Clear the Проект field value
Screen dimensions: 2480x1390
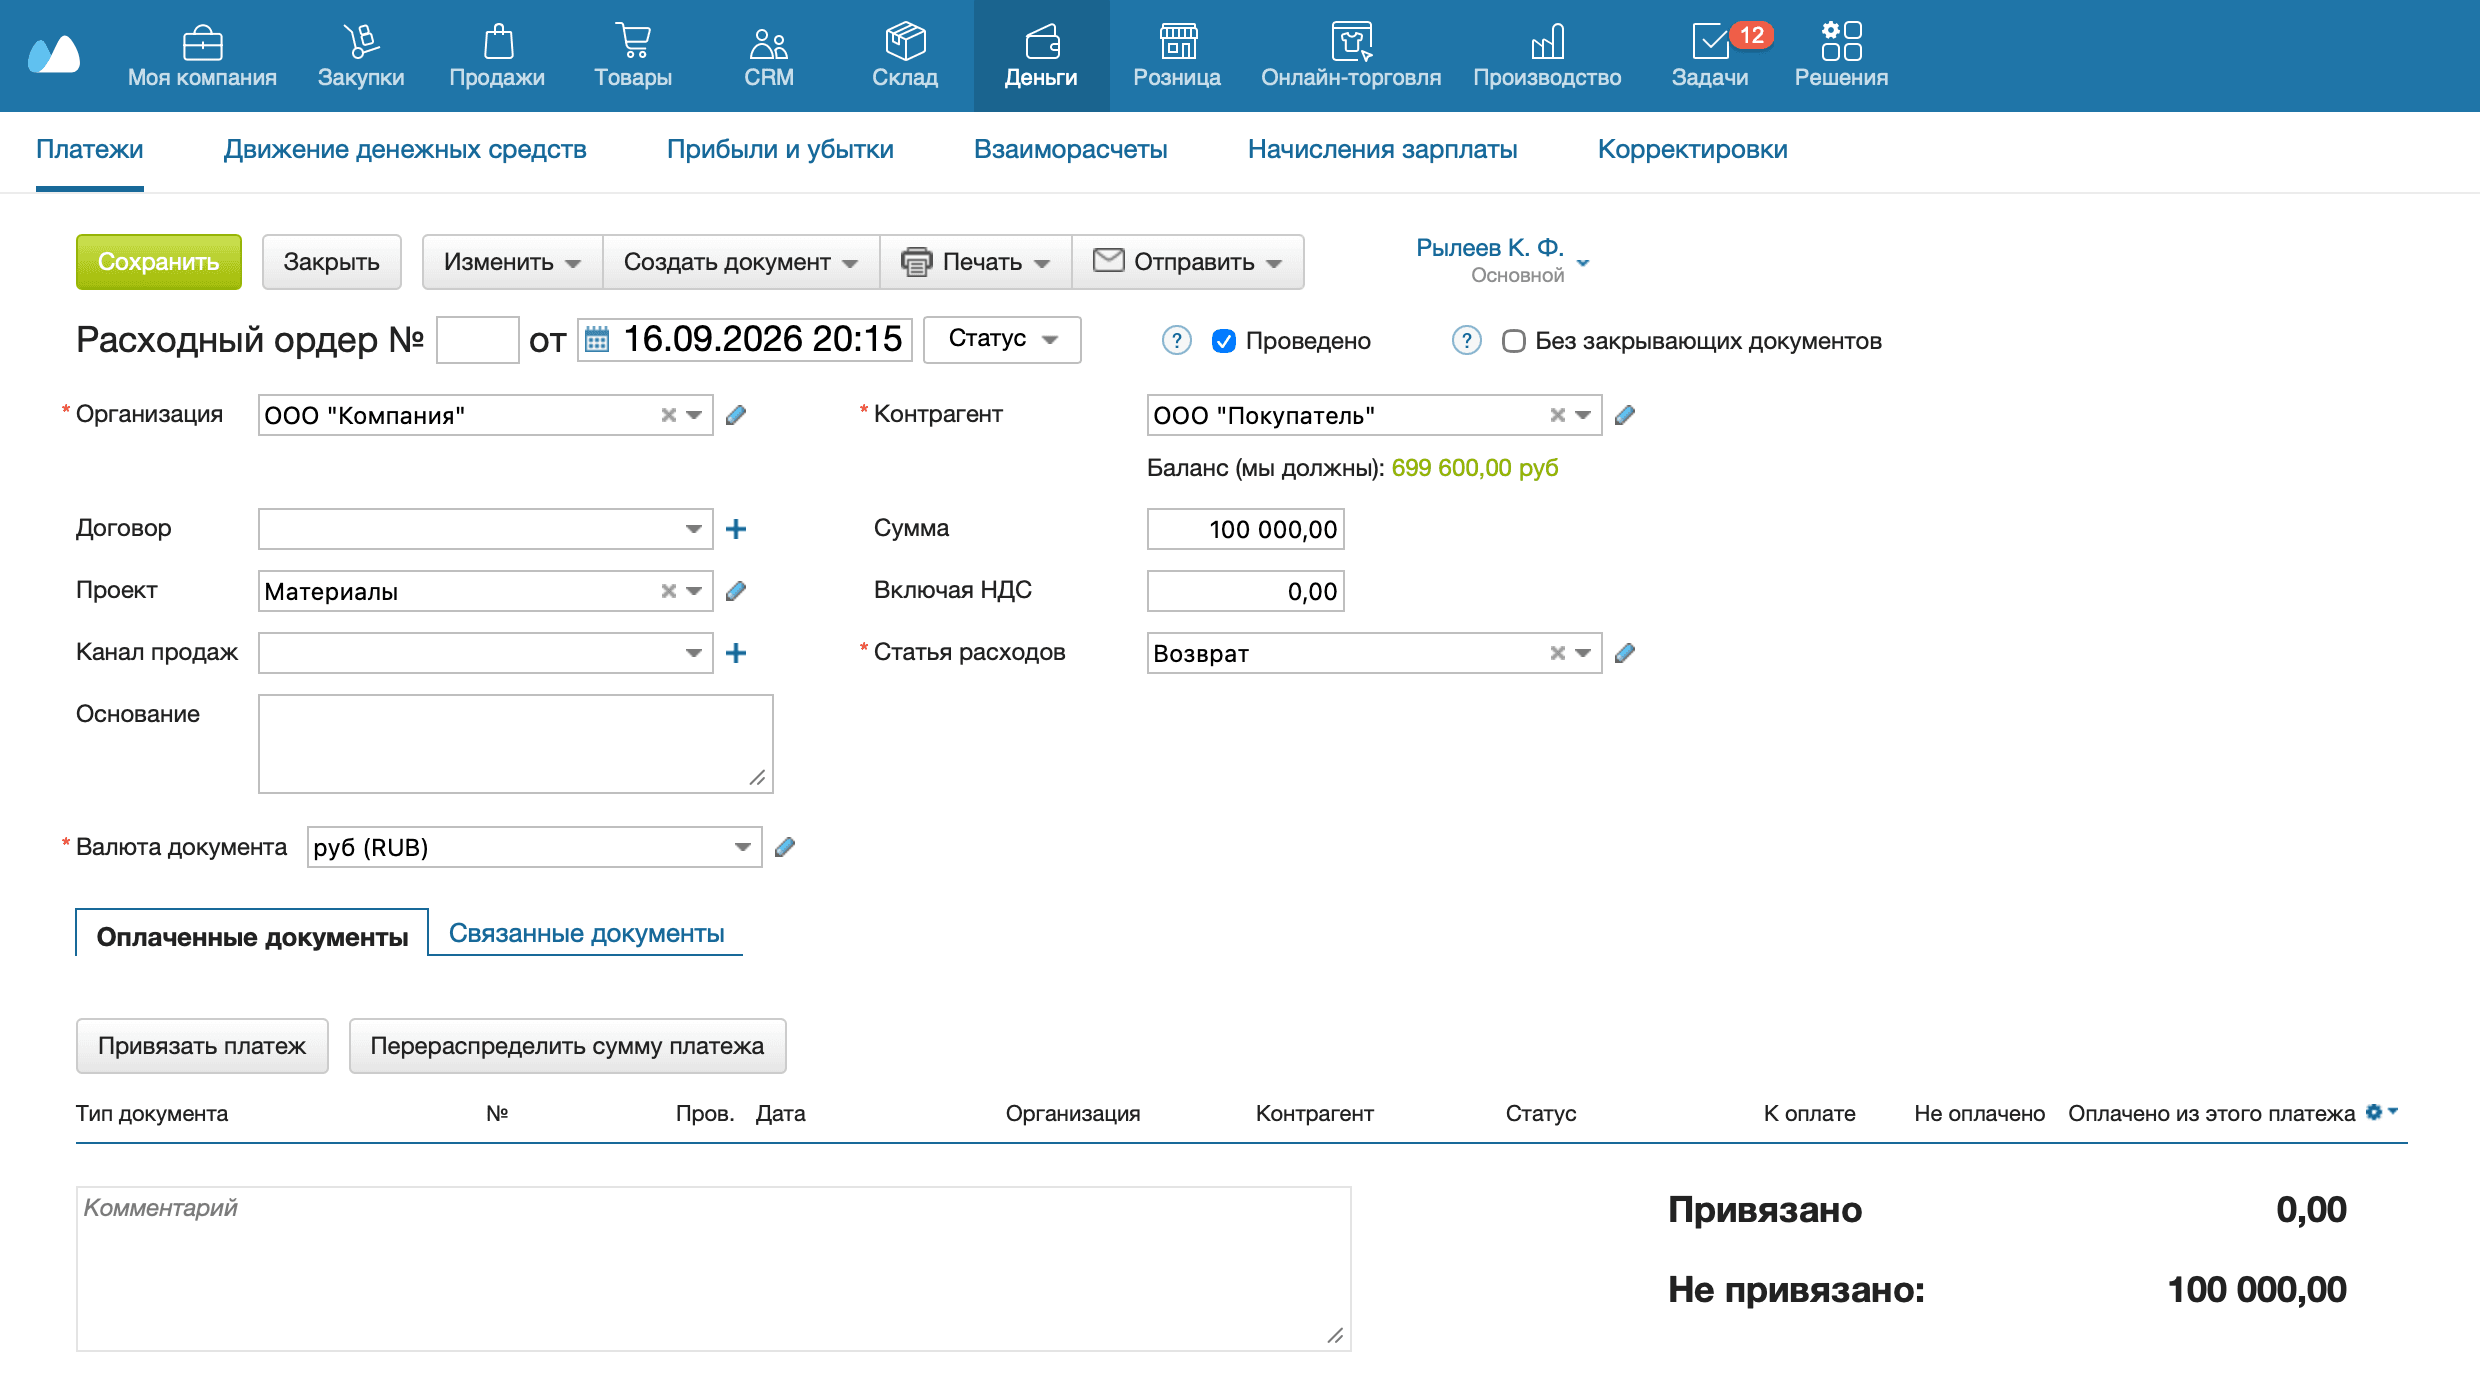[669, 591]
